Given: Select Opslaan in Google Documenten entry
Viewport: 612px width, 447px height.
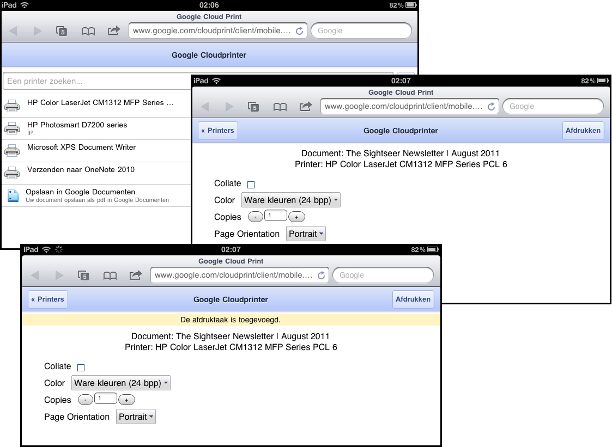Looking at the screenshot, I should (98, 196).
